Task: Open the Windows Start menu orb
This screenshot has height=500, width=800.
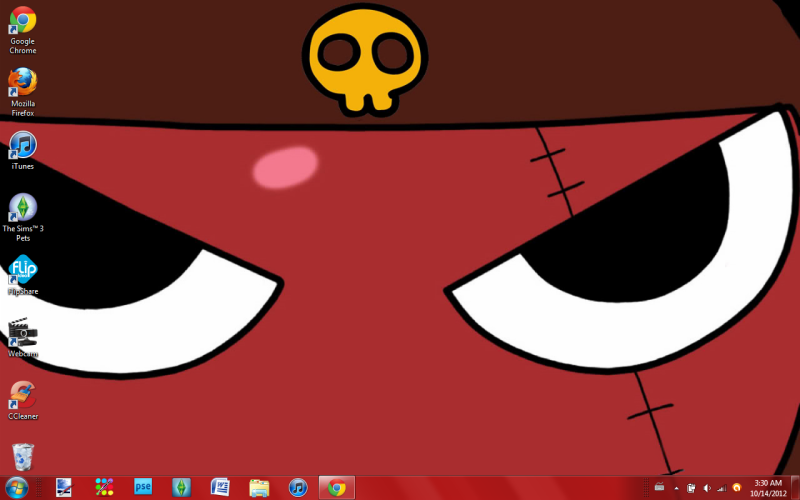Action: (16, 488)
